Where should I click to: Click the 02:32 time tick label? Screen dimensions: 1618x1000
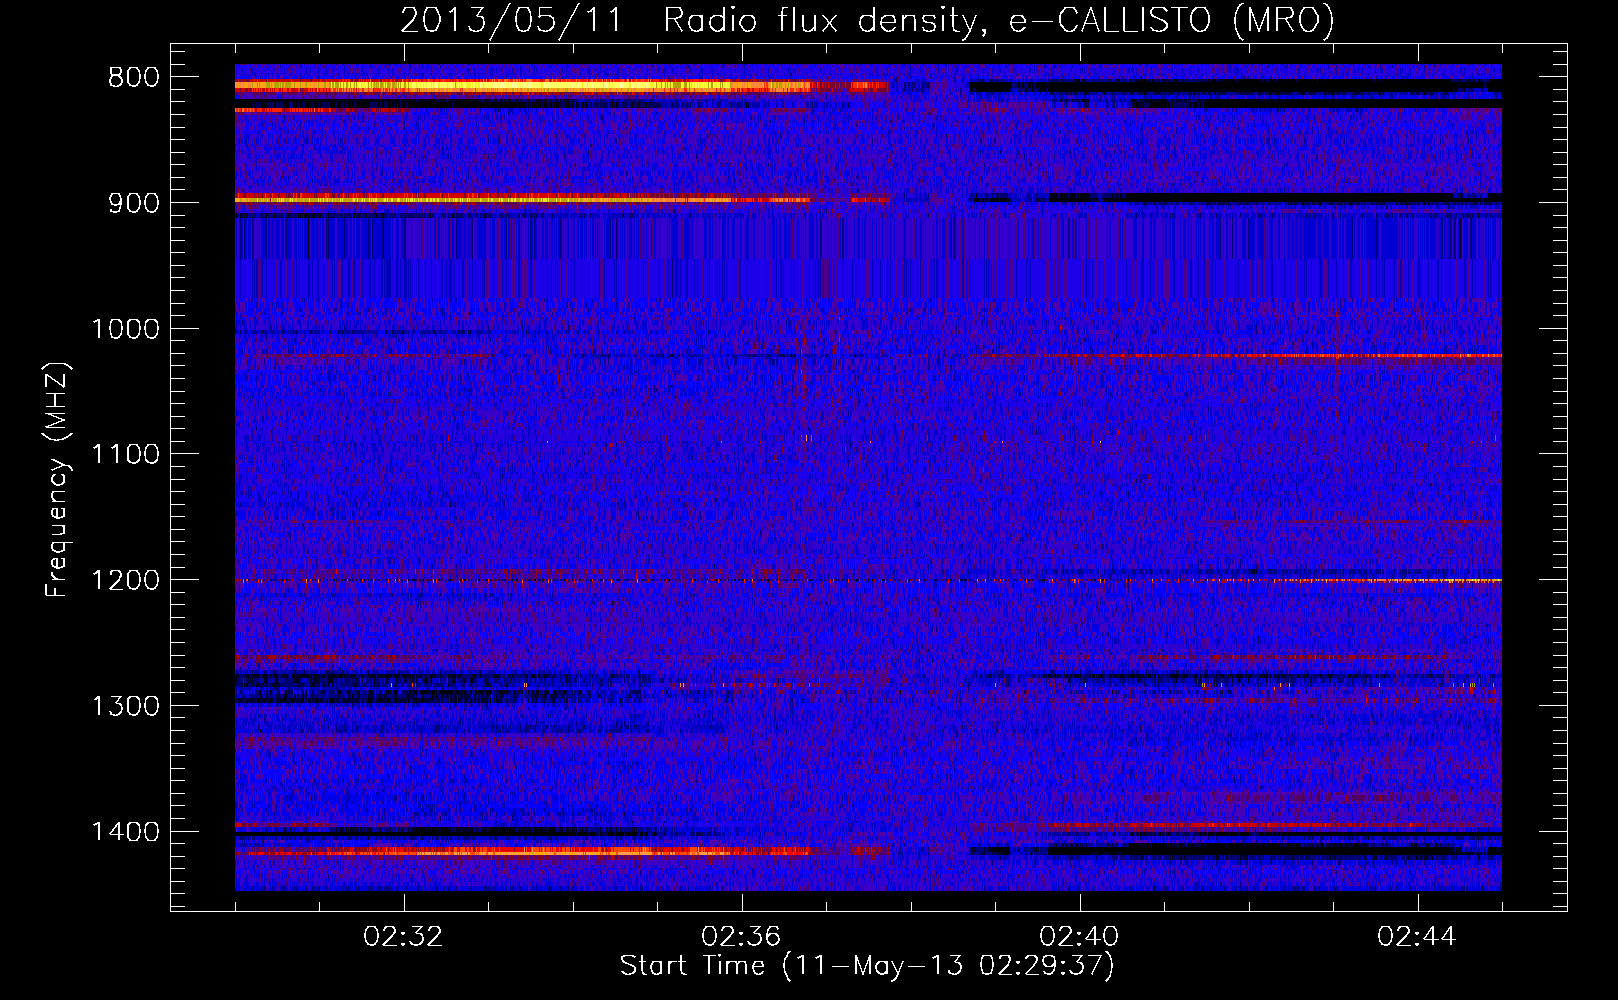404,937
